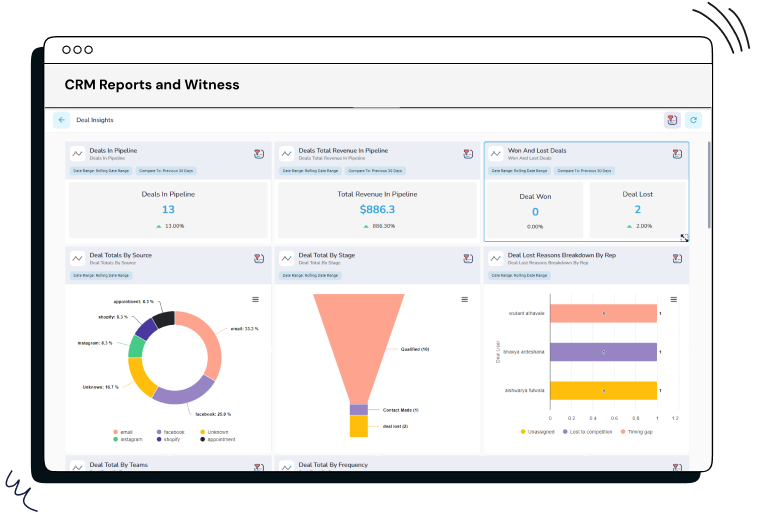Refresh the Deal Insights dashboard
This screenshot has width=757, height=513.
(693, 120)
